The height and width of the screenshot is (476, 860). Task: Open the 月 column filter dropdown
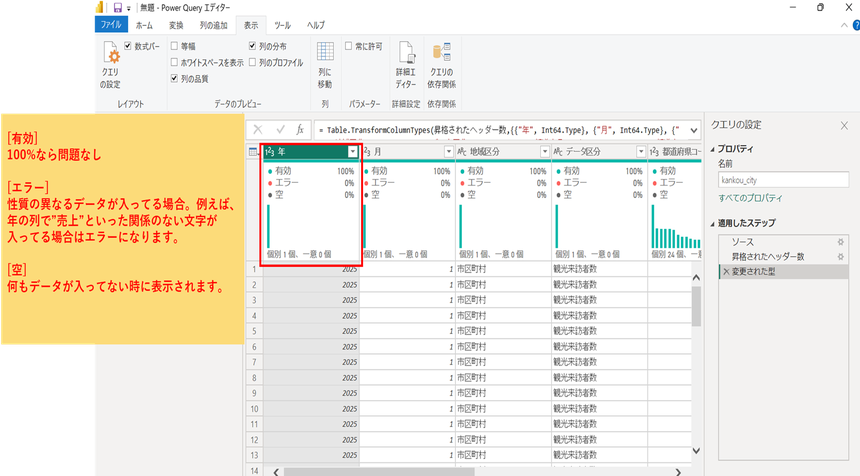(449, 152)
